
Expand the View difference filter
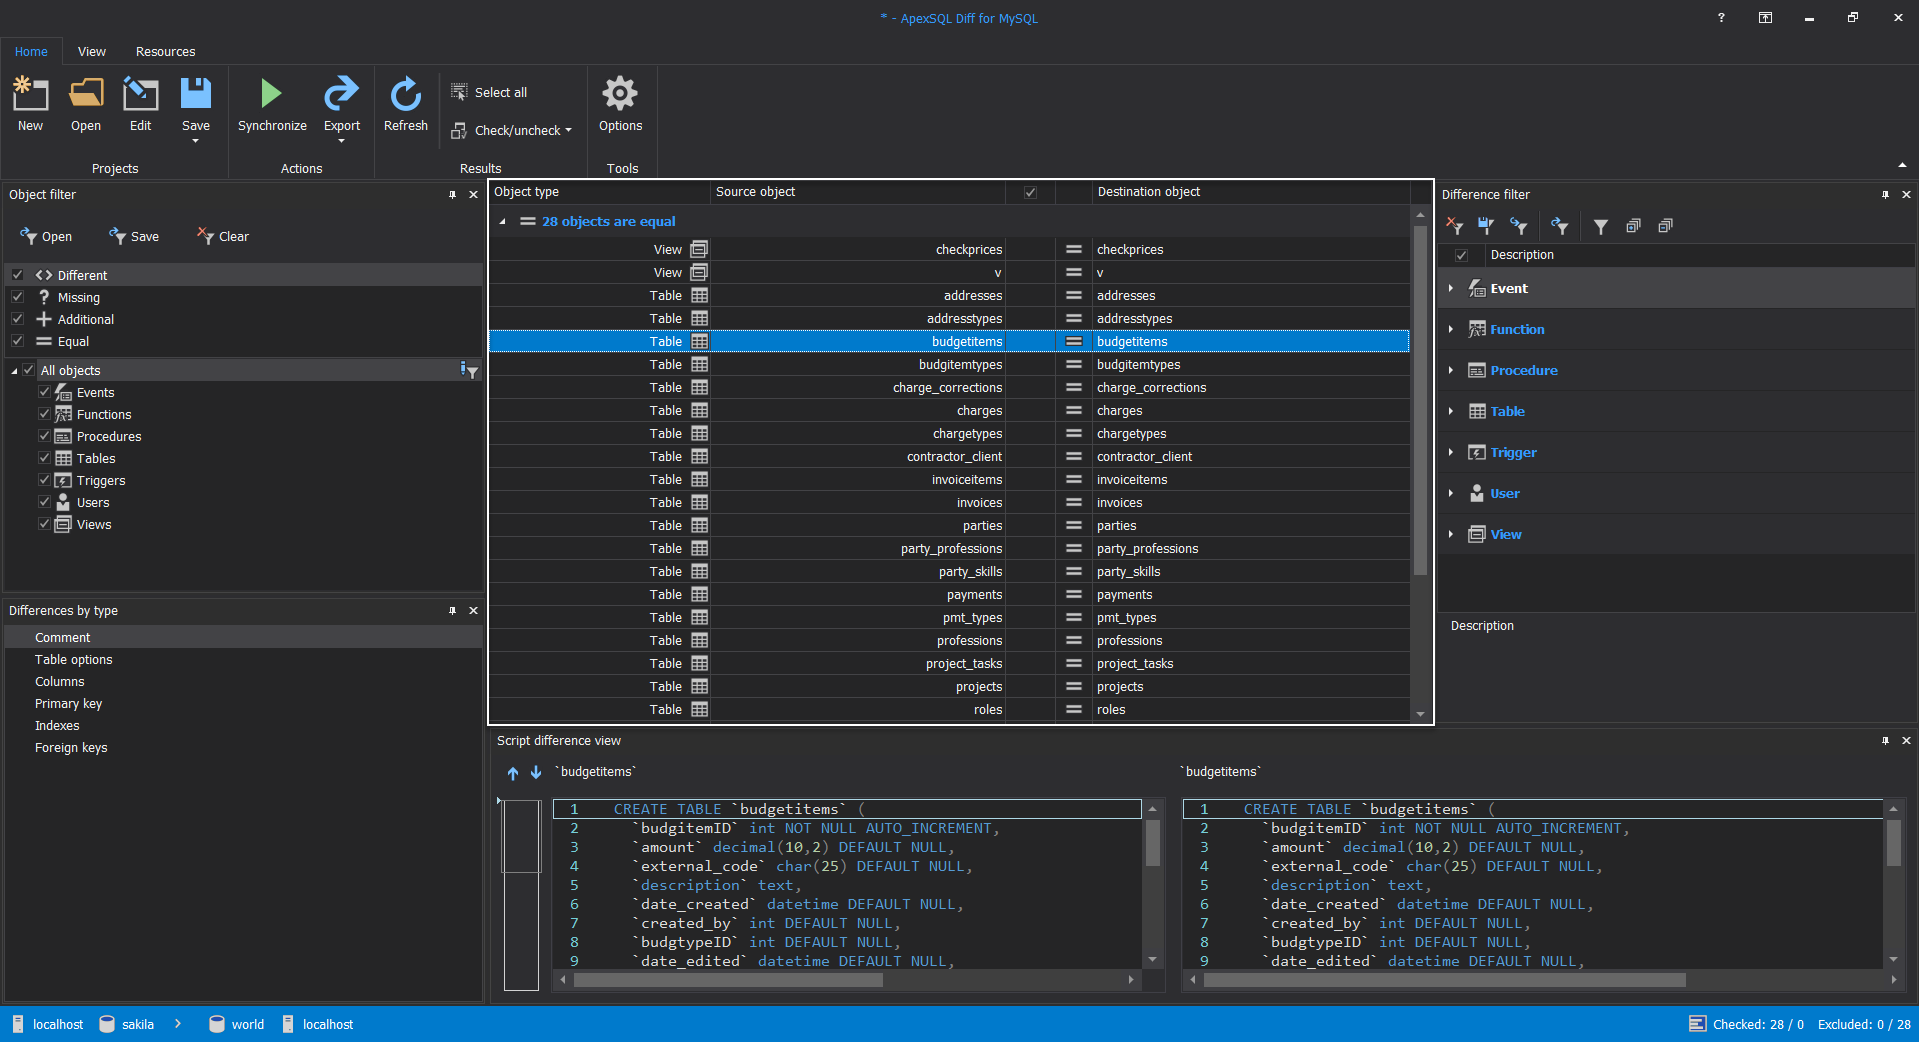point(1451,534)
